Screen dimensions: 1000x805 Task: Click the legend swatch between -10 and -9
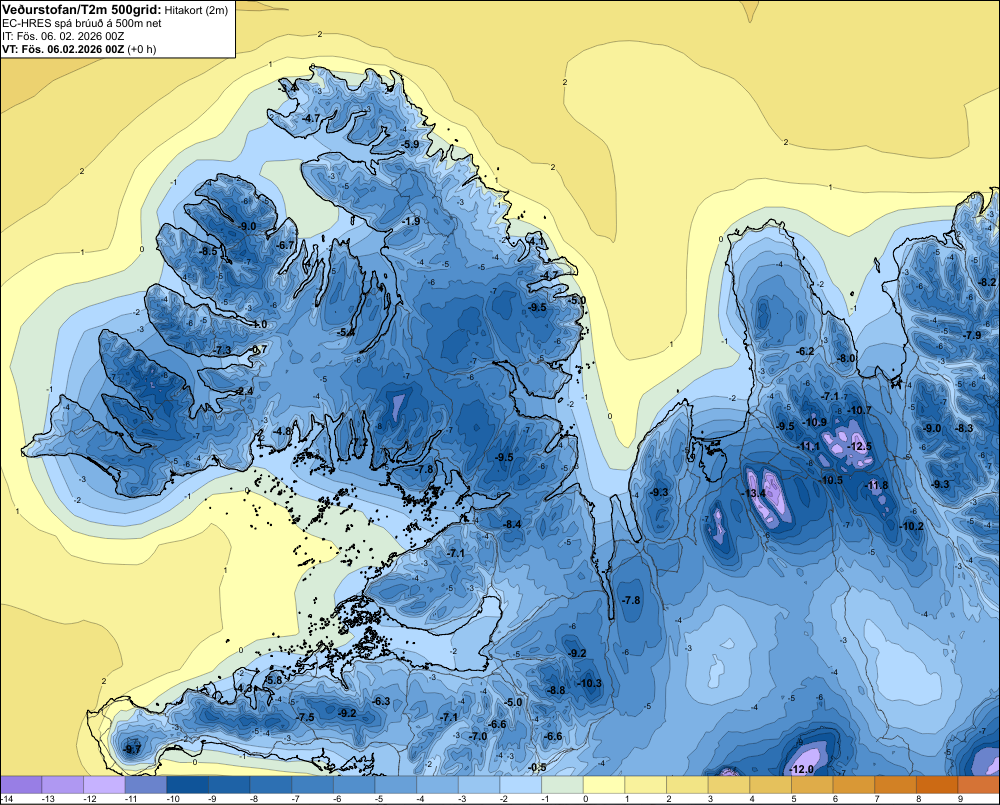point(188,785)
